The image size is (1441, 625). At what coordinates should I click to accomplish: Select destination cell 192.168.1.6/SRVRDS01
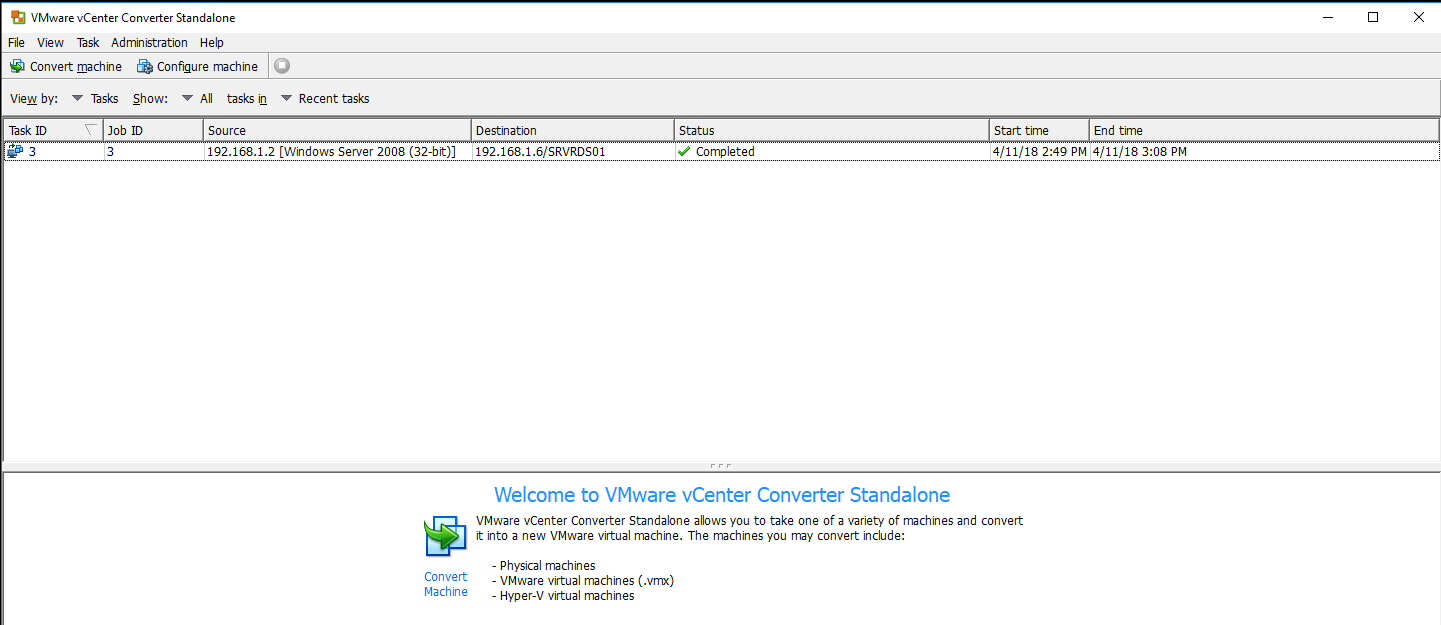pos(573,152)
